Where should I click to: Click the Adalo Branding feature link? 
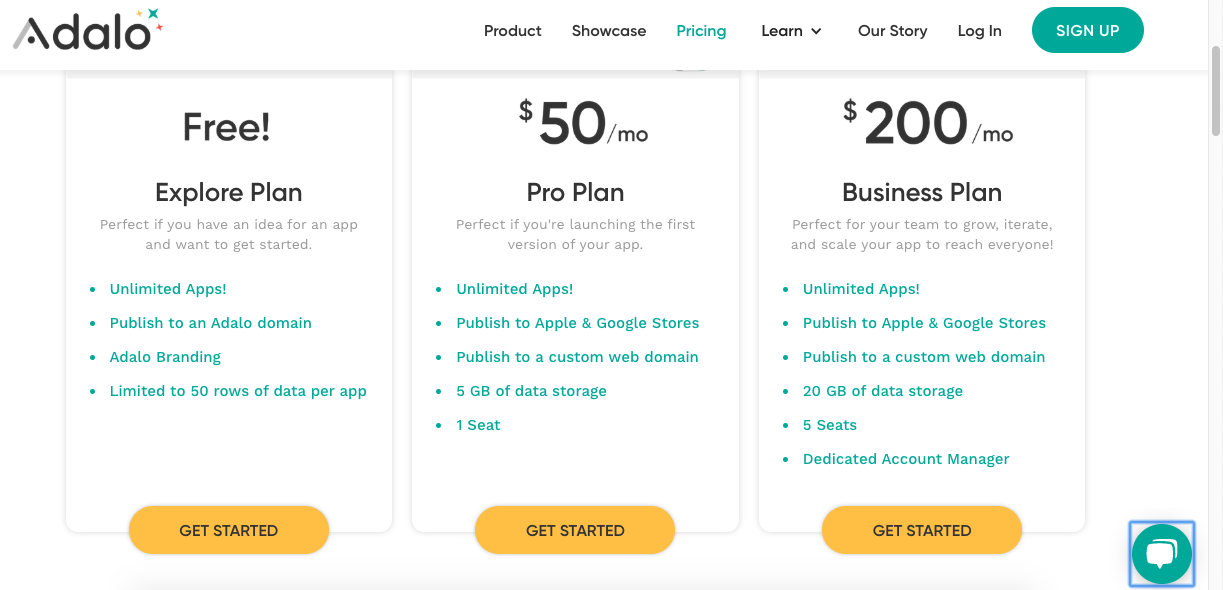click(x=165, y=356)
